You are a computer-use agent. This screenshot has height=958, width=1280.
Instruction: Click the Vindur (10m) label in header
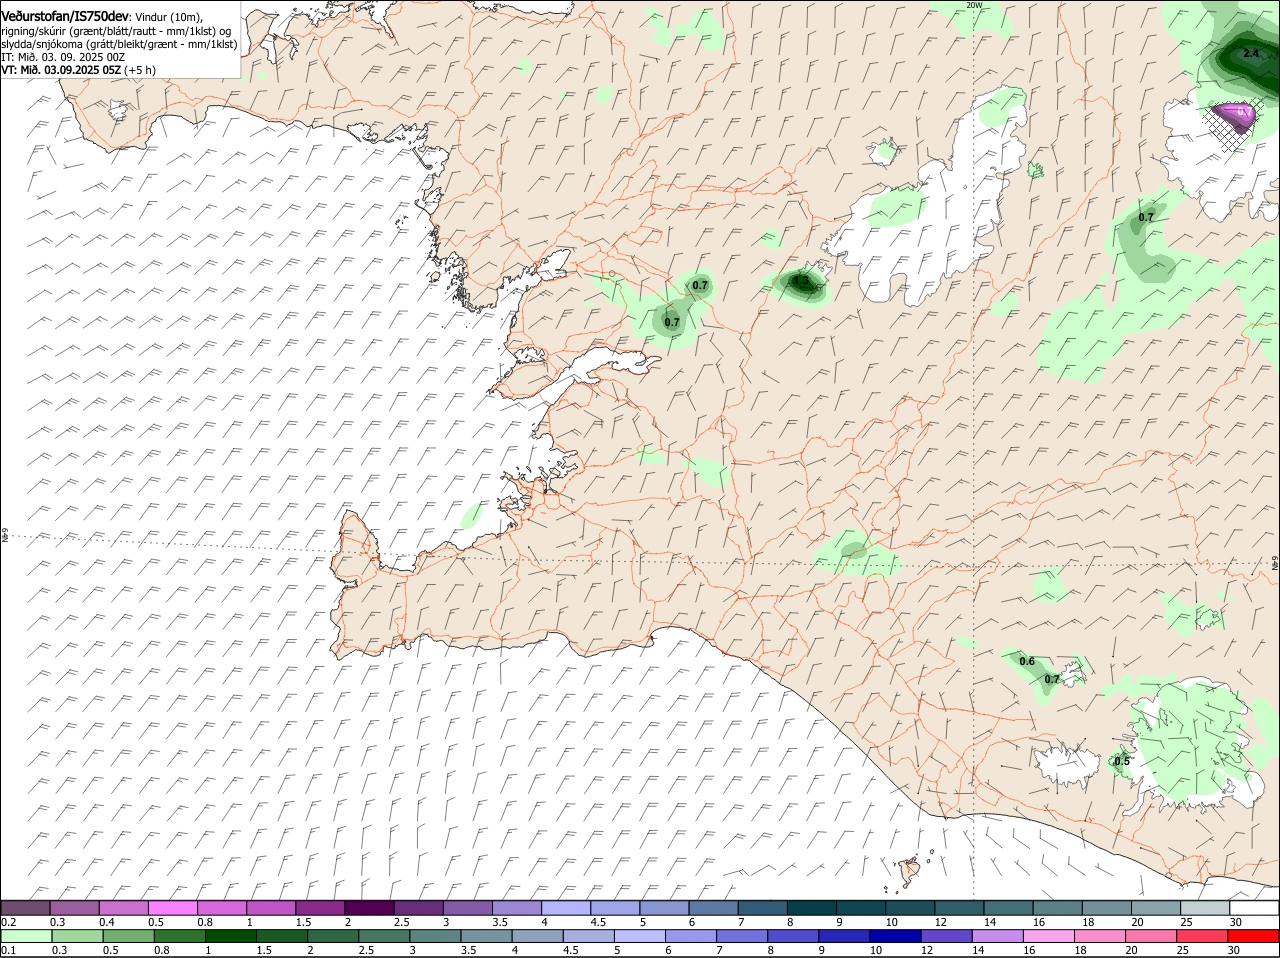click(169, 17)
